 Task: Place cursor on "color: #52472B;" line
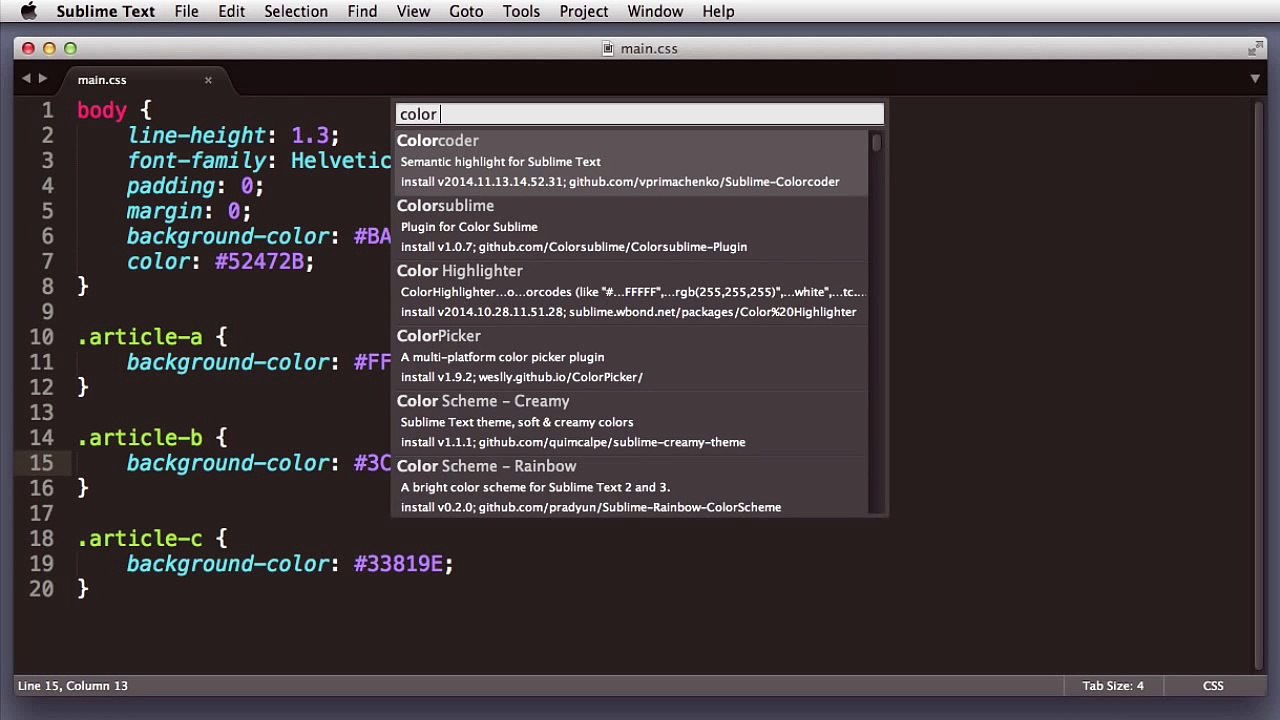click(220, 262)
